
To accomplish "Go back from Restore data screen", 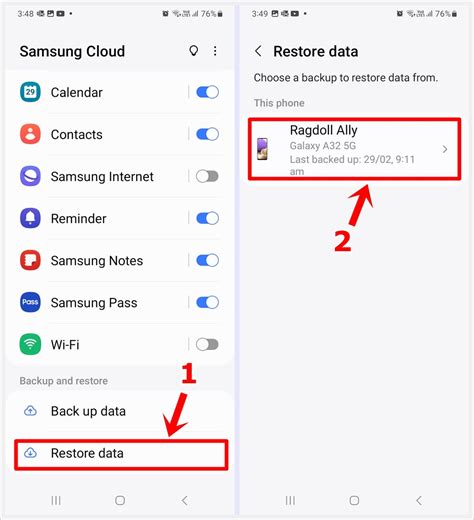I will pyautogui.click(x=258, y=51).
